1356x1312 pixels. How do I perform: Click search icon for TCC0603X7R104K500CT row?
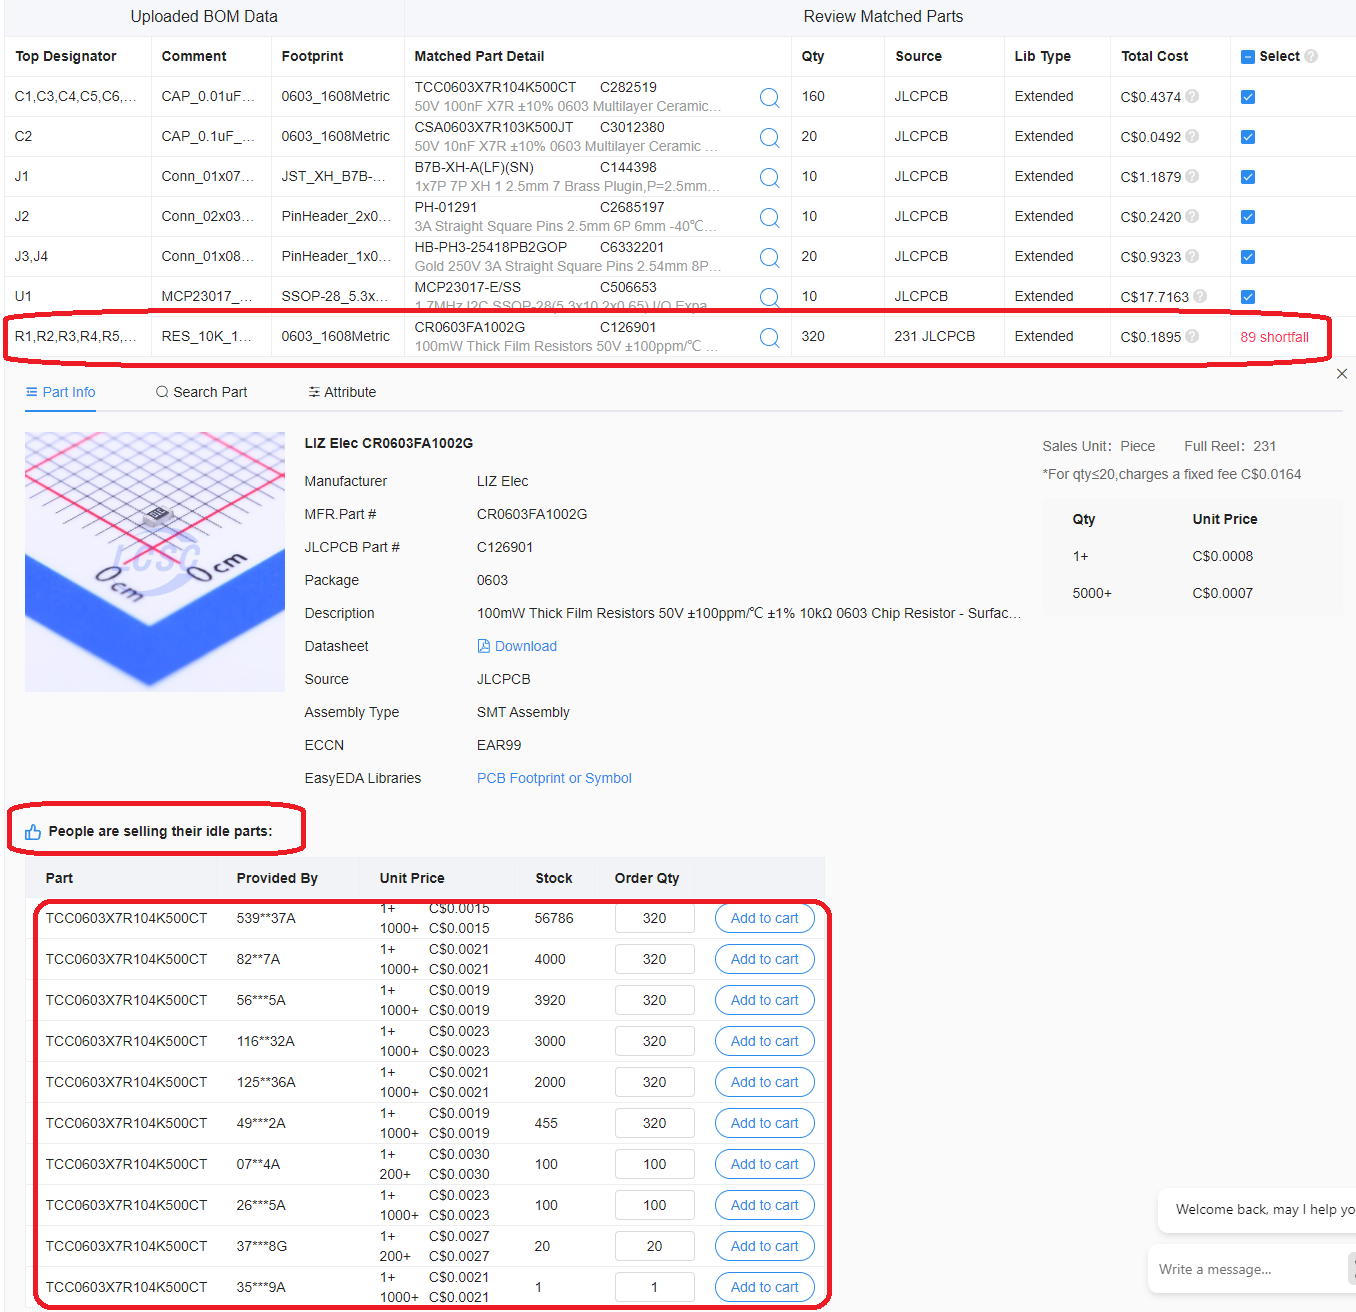coord(769,97)
